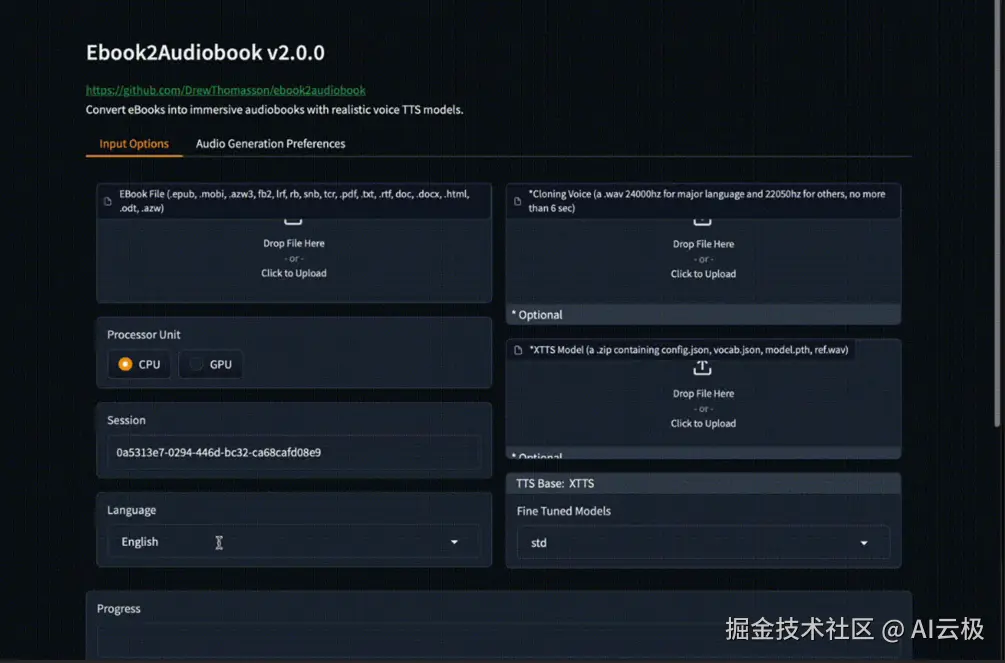Expand Language list with its arrow
The height and width of the screenshot is (663, 1005).
point(454,542)
